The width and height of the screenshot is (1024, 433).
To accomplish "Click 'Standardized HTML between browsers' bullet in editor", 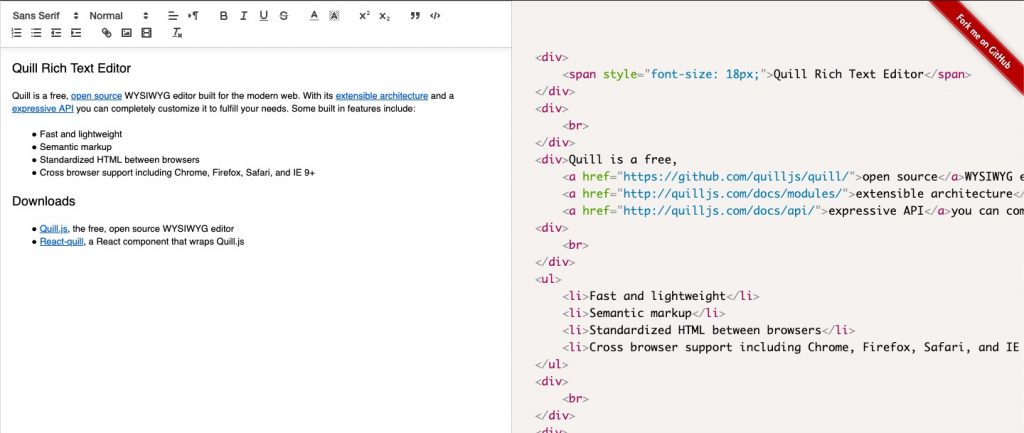I will coord(120,159).
